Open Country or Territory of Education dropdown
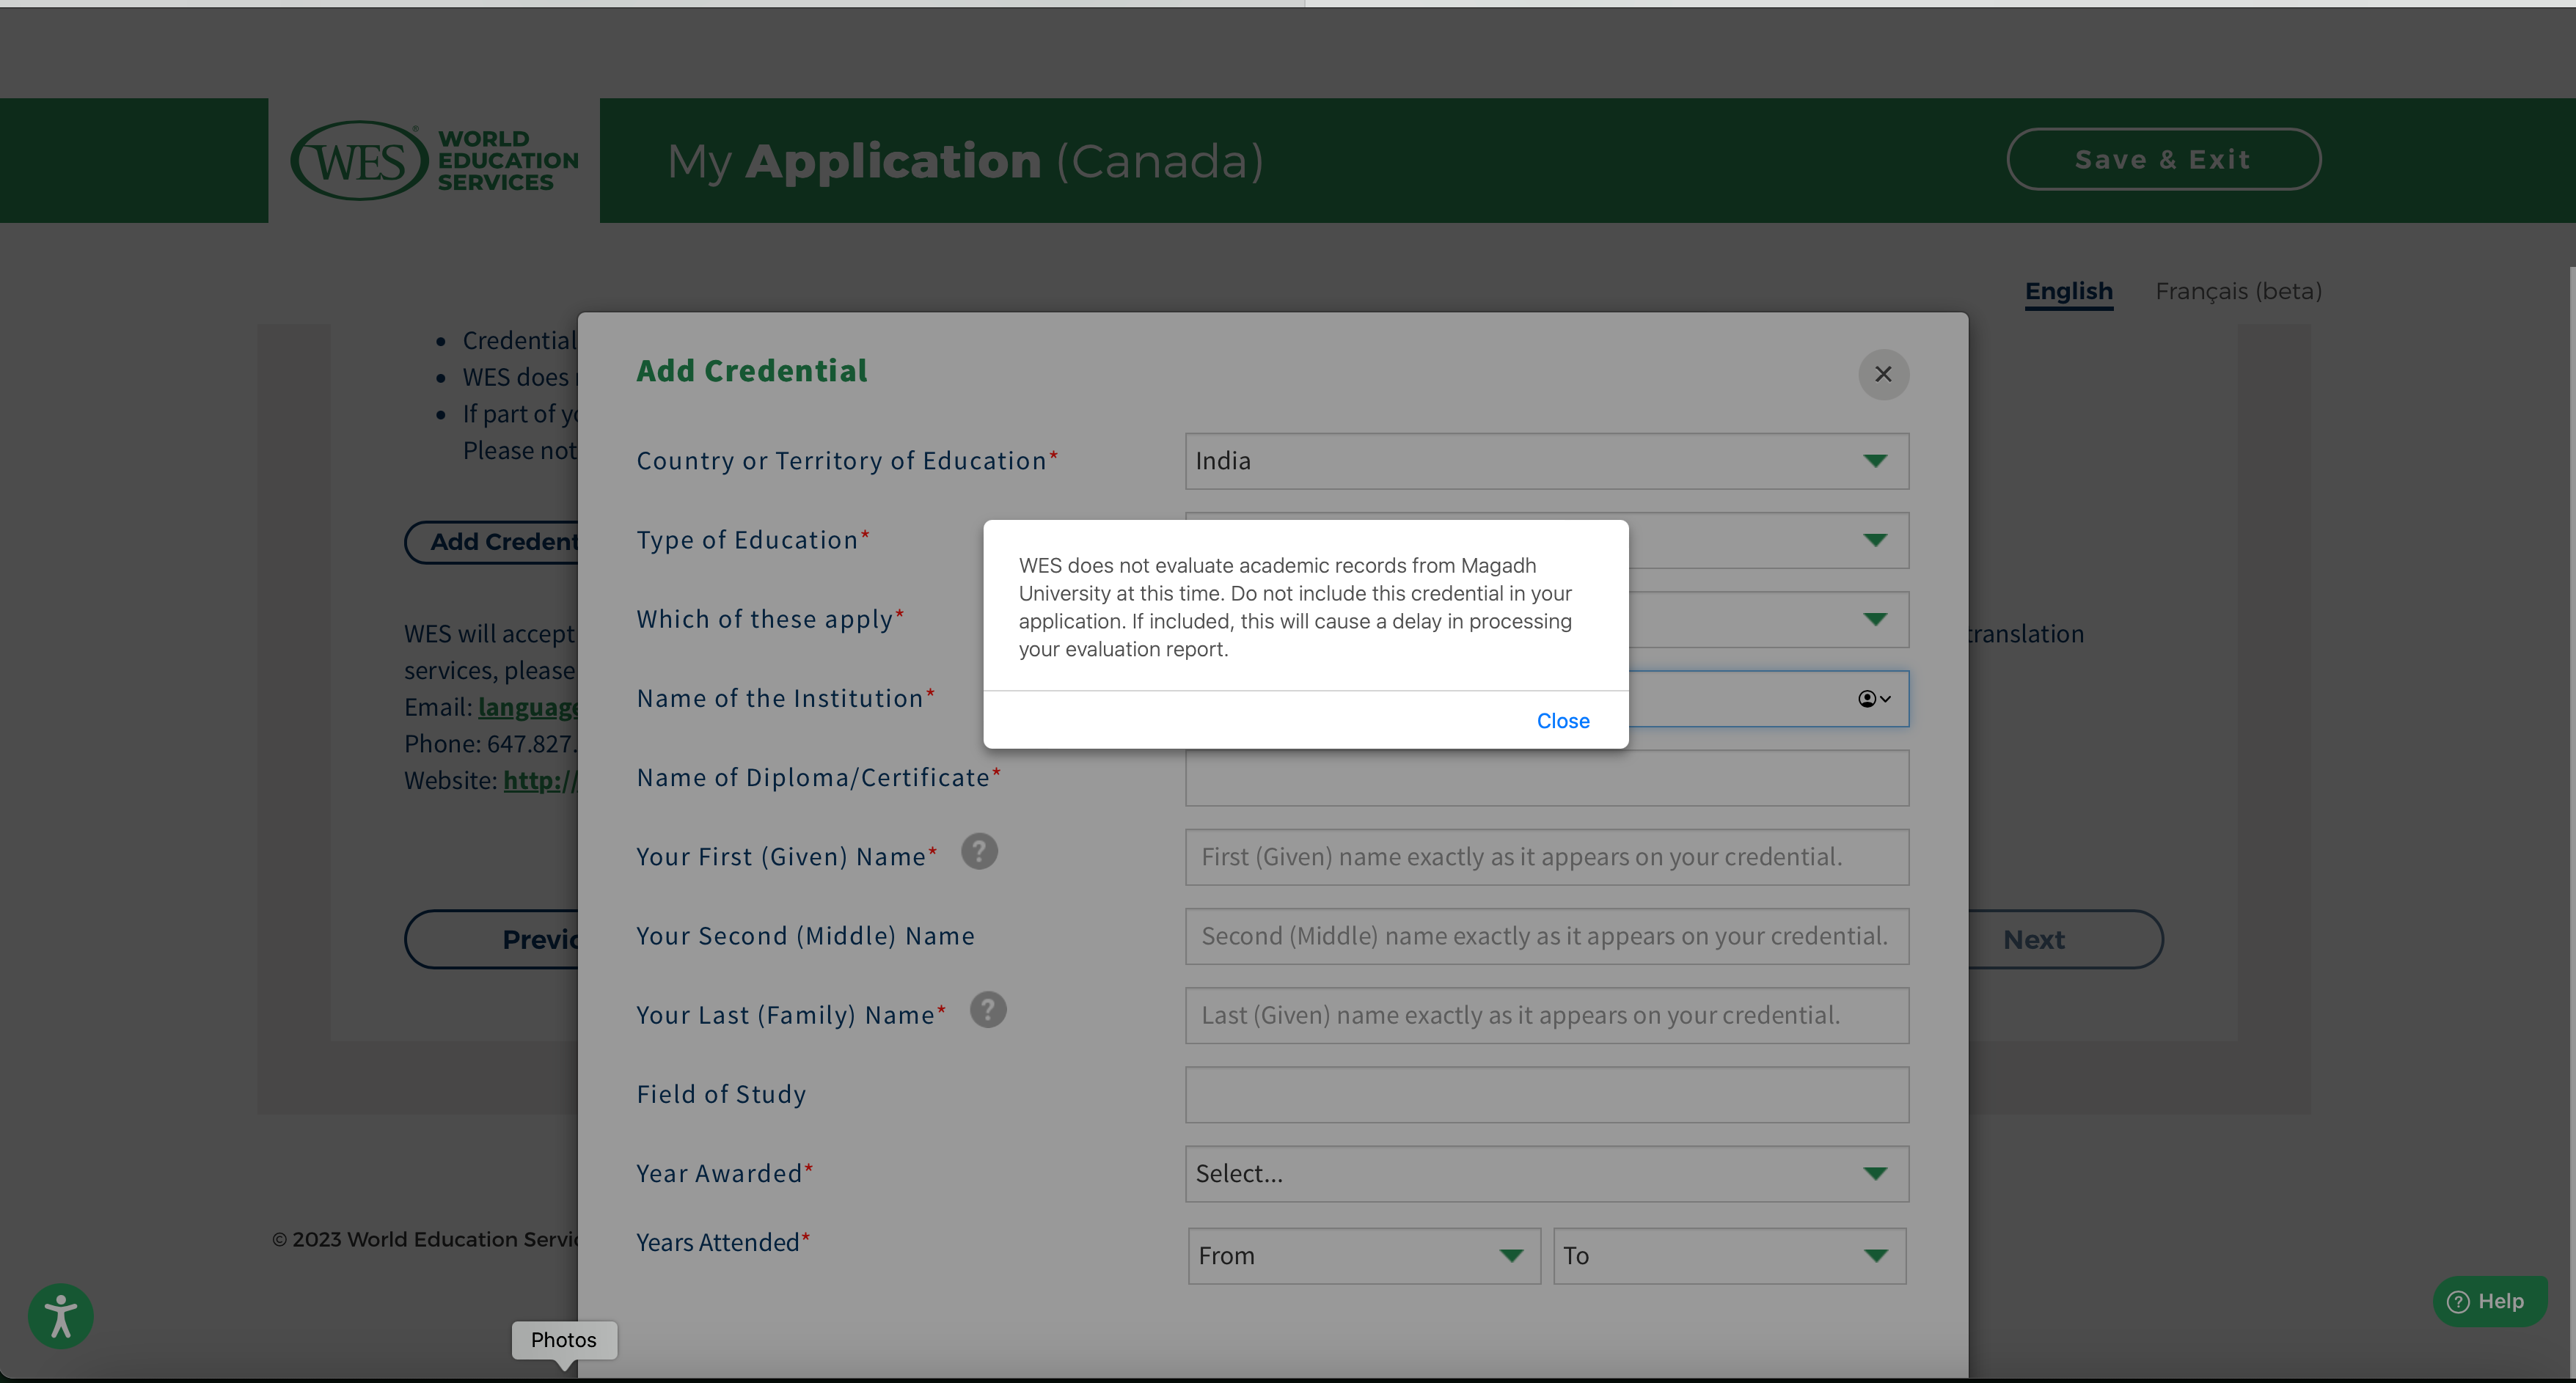The width and height of the screenshot is (2576, 1383). click(1546, 461)
